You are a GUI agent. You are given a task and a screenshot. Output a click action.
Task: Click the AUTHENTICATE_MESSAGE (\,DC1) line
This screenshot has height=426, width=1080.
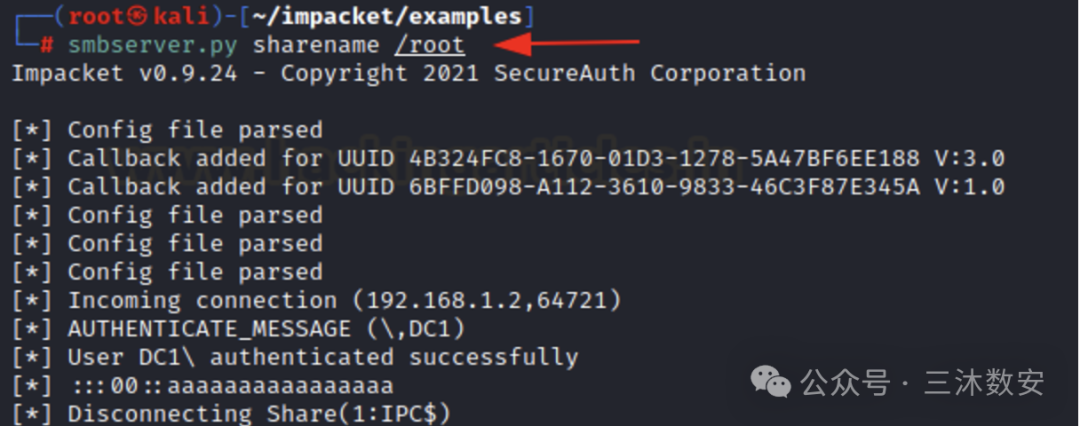[239, 329]
